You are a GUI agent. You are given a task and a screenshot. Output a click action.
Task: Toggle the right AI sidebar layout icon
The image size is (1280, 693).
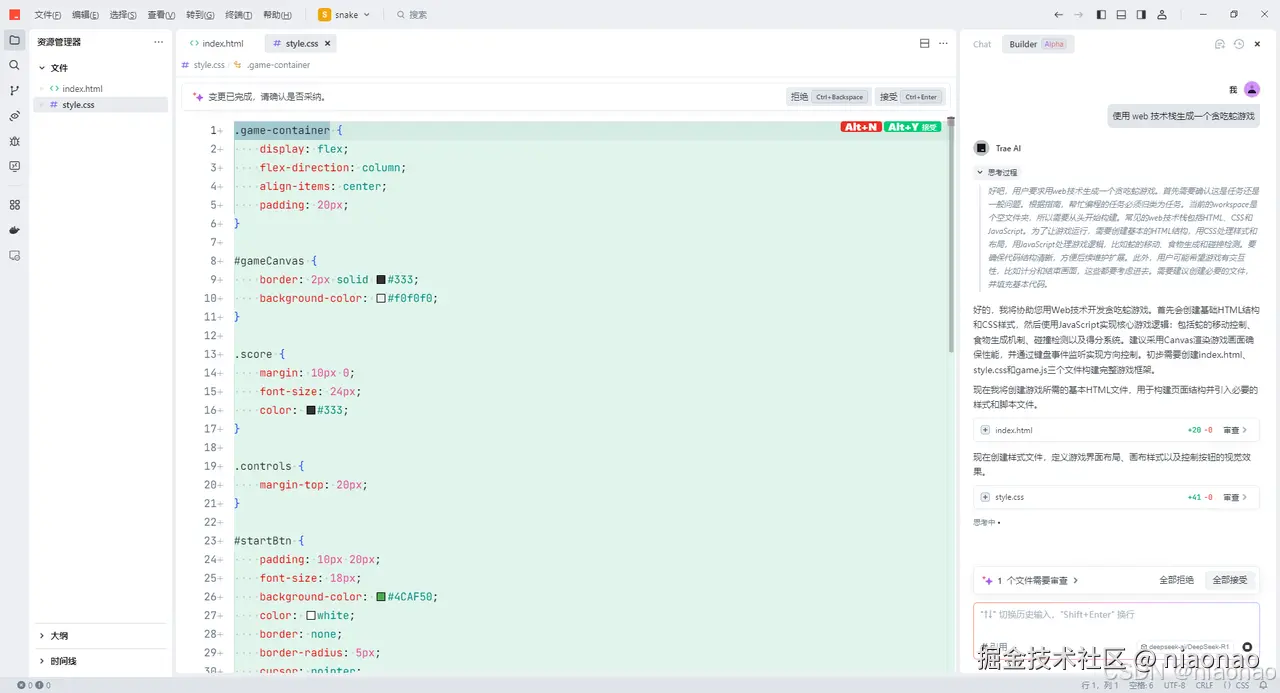click(1141, 15)
